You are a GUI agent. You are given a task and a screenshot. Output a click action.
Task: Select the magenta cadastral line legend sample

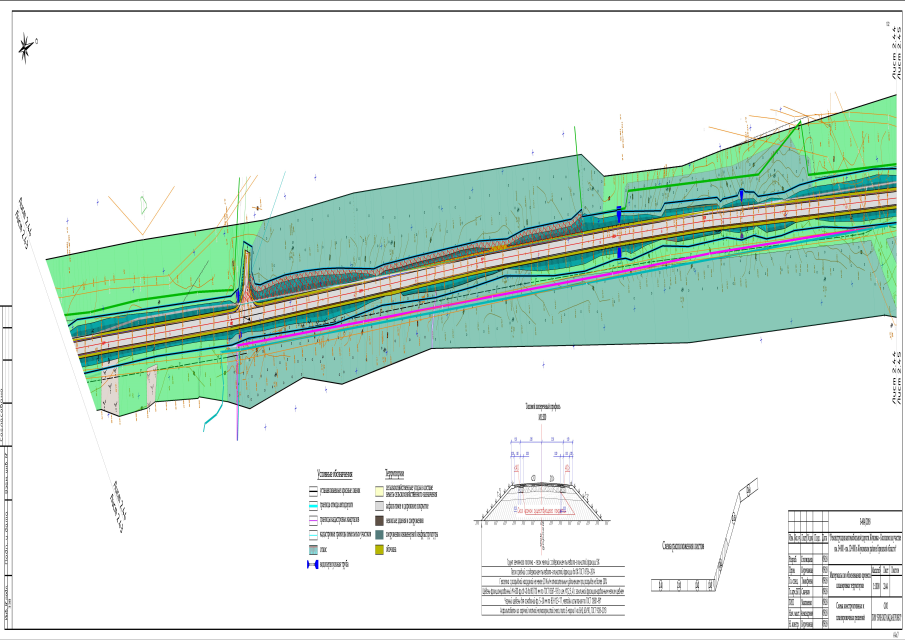tap(312, 521)
